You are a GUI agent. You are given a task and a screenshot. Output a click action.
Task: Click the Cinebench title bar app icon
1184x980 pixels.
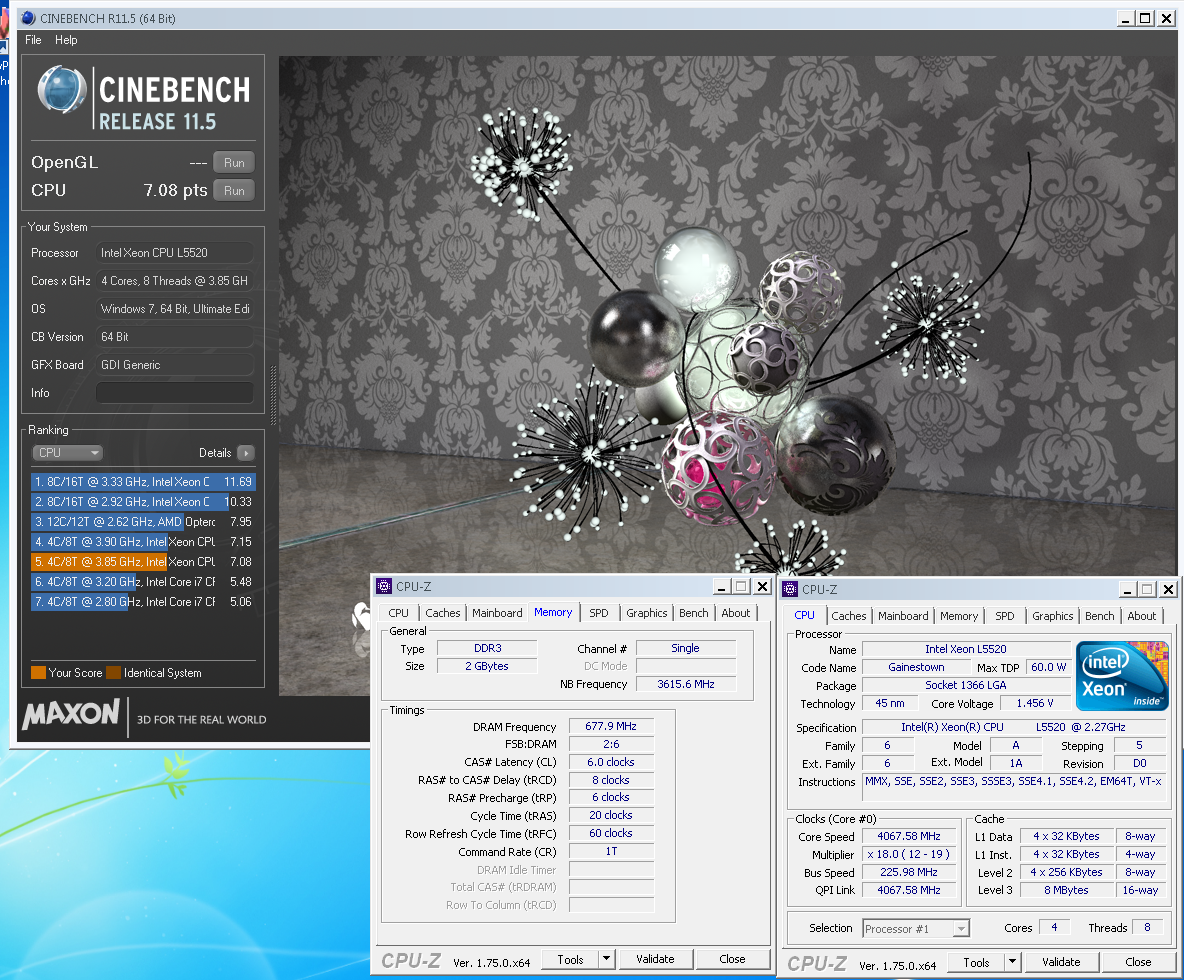29,18
